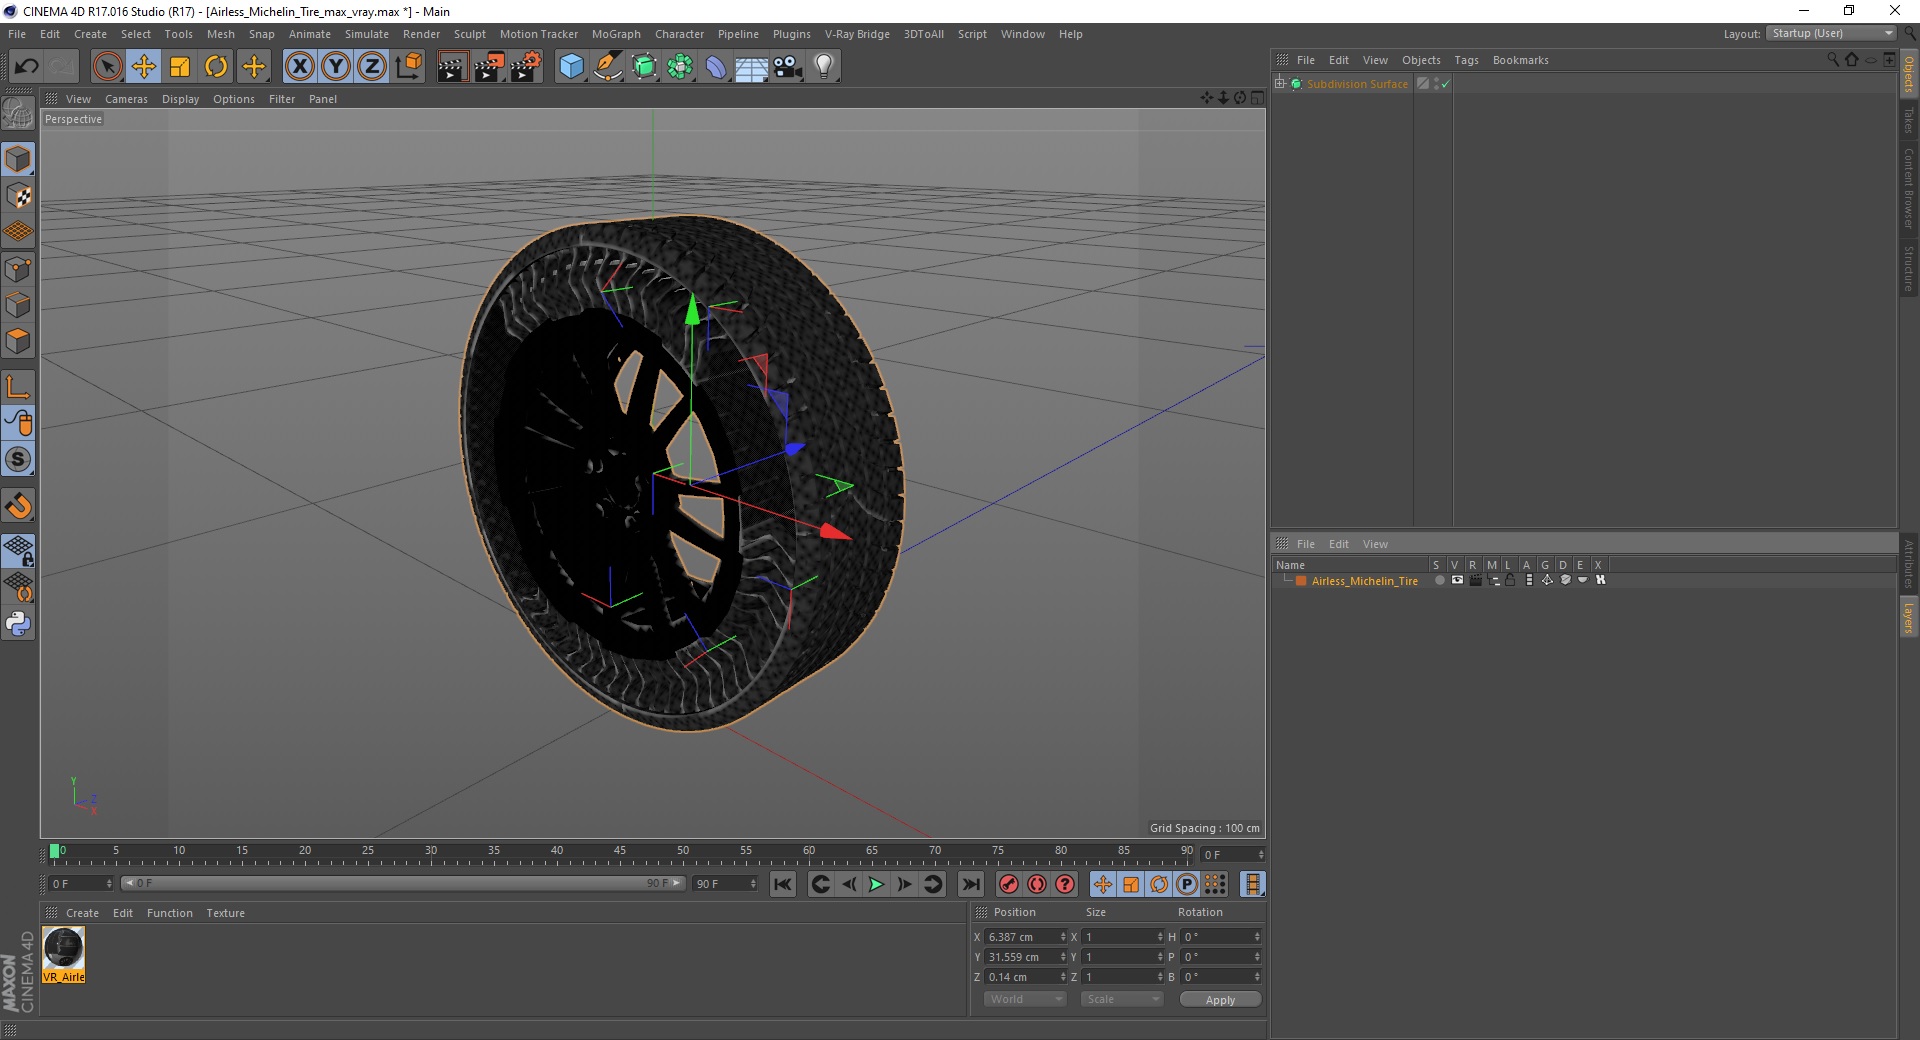Open Edit Render Settings

click(526, 67)
